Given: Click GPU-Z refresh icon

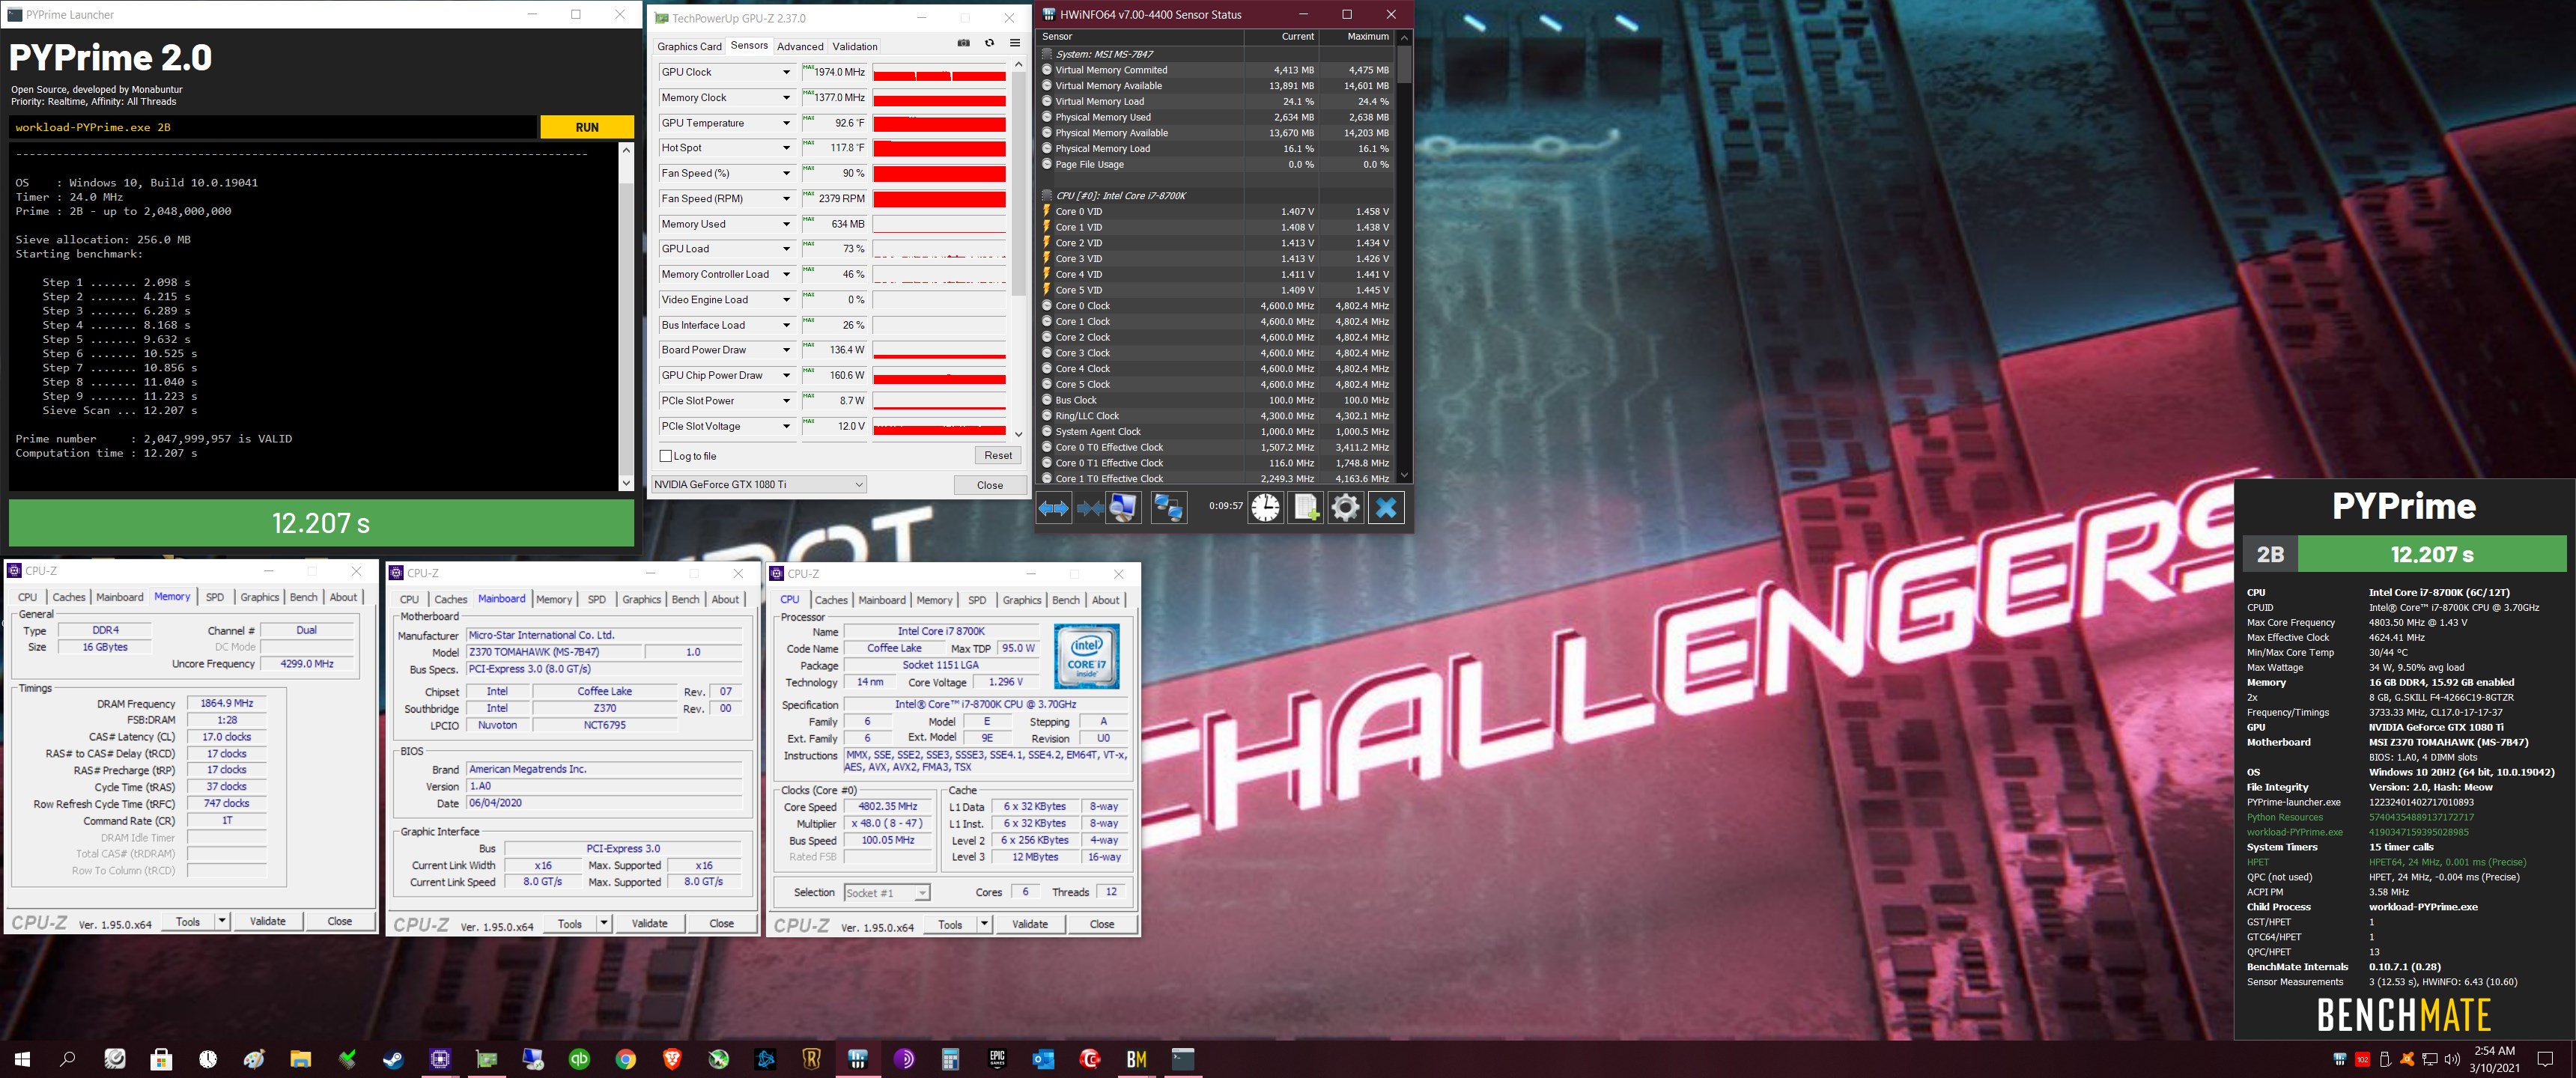Looking at the screenshot, I should pos(989,43).
